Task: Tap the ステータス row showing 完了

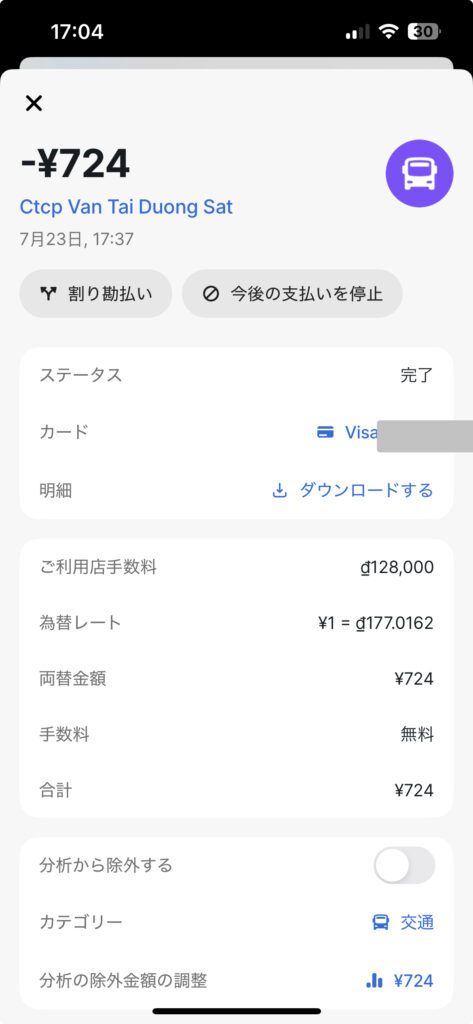Action: [x=236, y=376]
